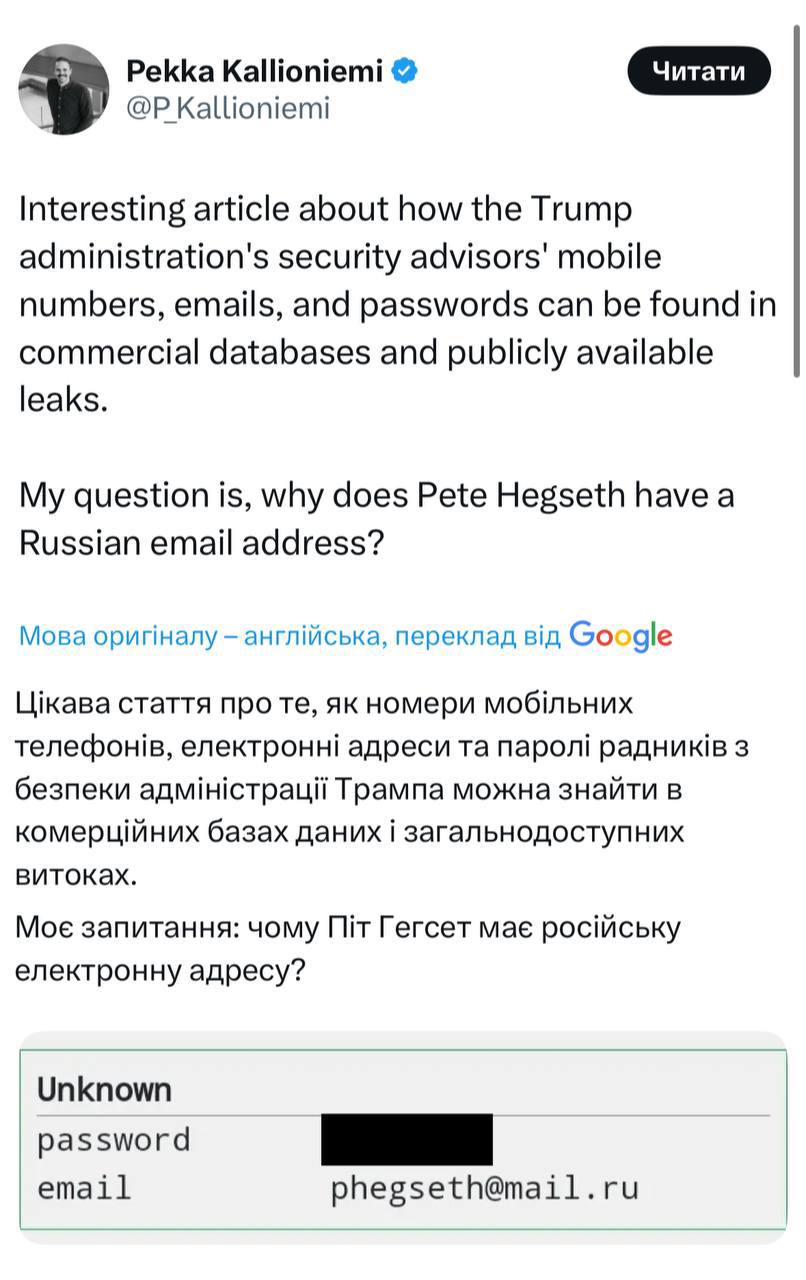The width and height of the screenshot is (806, 1280).
Task: Click the Google logo in translation note
Action: (620, 635)
